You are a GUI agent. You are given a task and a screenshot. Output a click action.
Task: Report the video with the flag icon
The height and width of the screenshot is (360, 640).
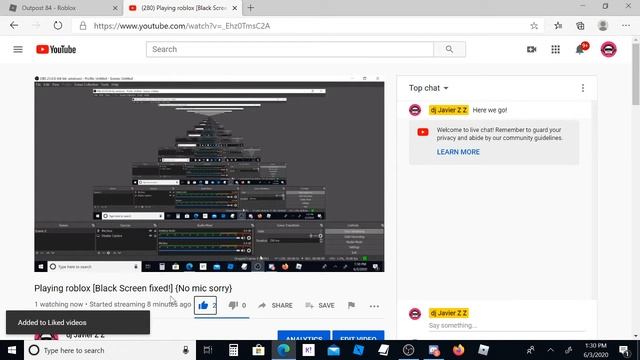click(x=351, y=305)
